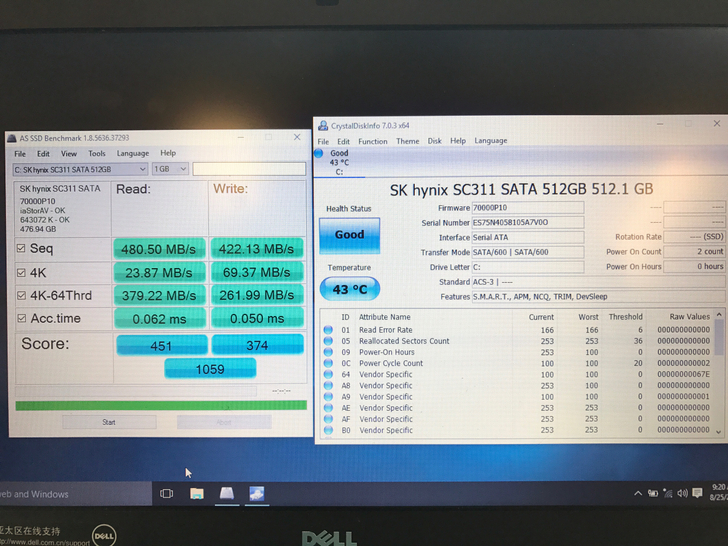Click the volume speaker tray icon

[x=682, y=493]
